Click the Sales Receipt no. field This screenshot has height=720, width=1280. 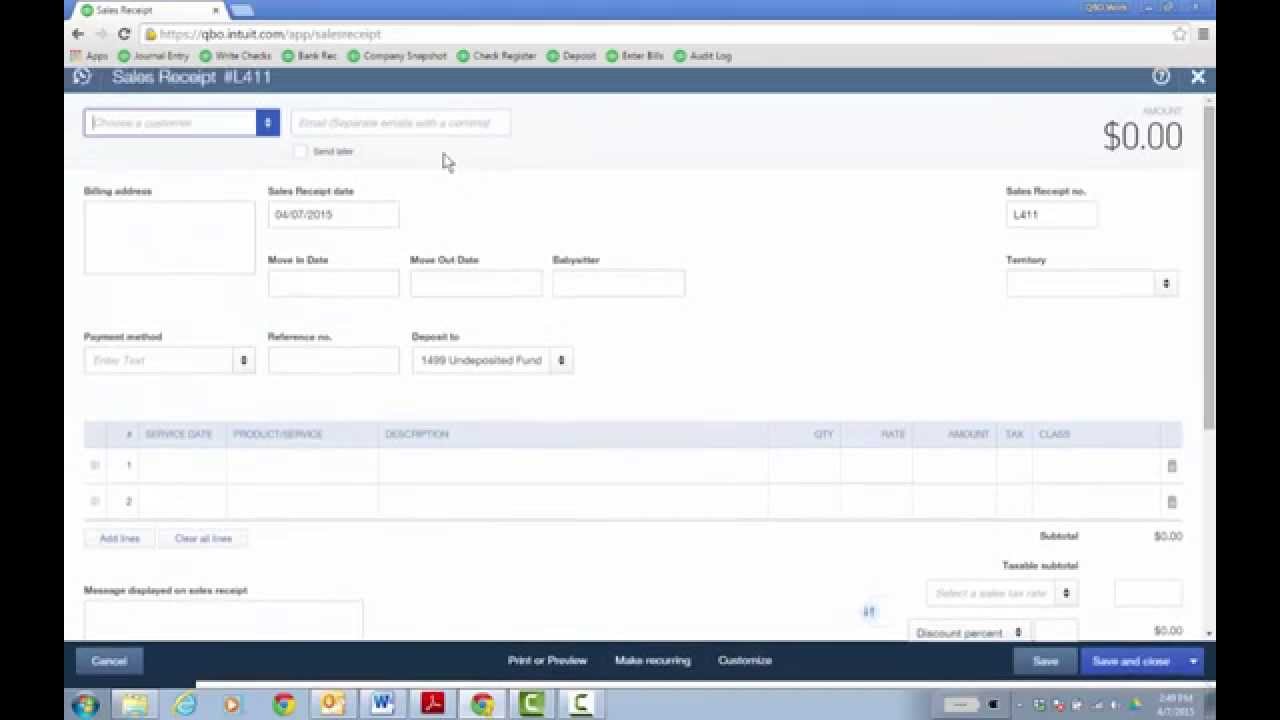pyautogui.click(x=1051, y=215)
